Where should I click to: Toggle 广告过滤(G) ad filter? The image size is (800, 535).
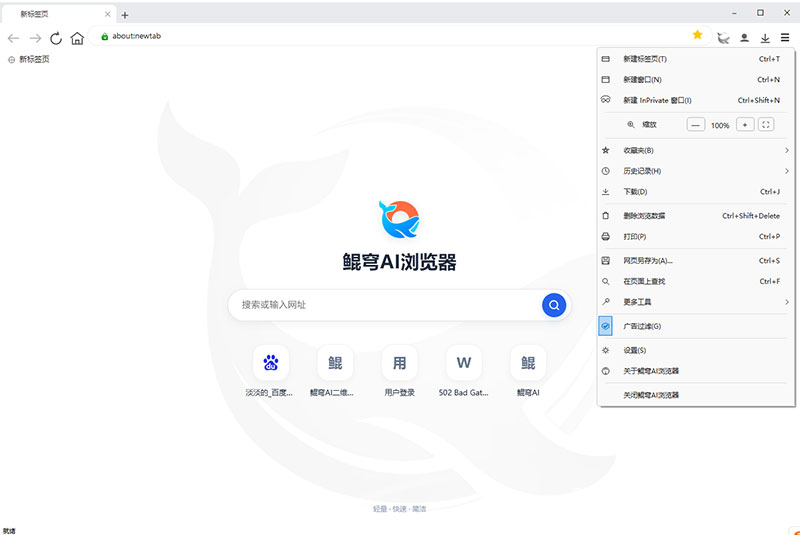(x=696, y=326)
